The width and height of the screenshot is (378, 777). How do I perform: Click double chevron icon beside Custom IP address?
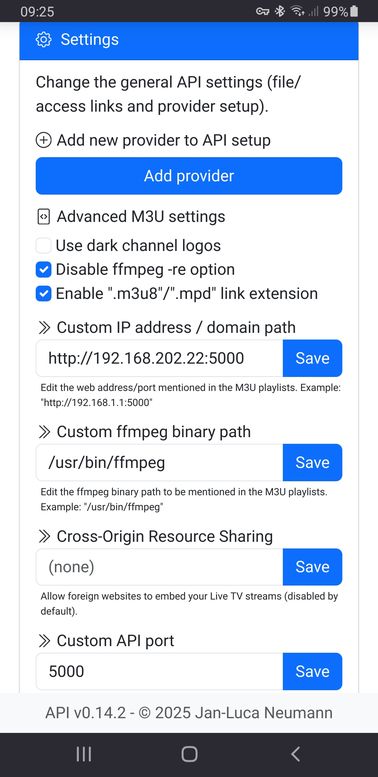(x=44, y=328)
